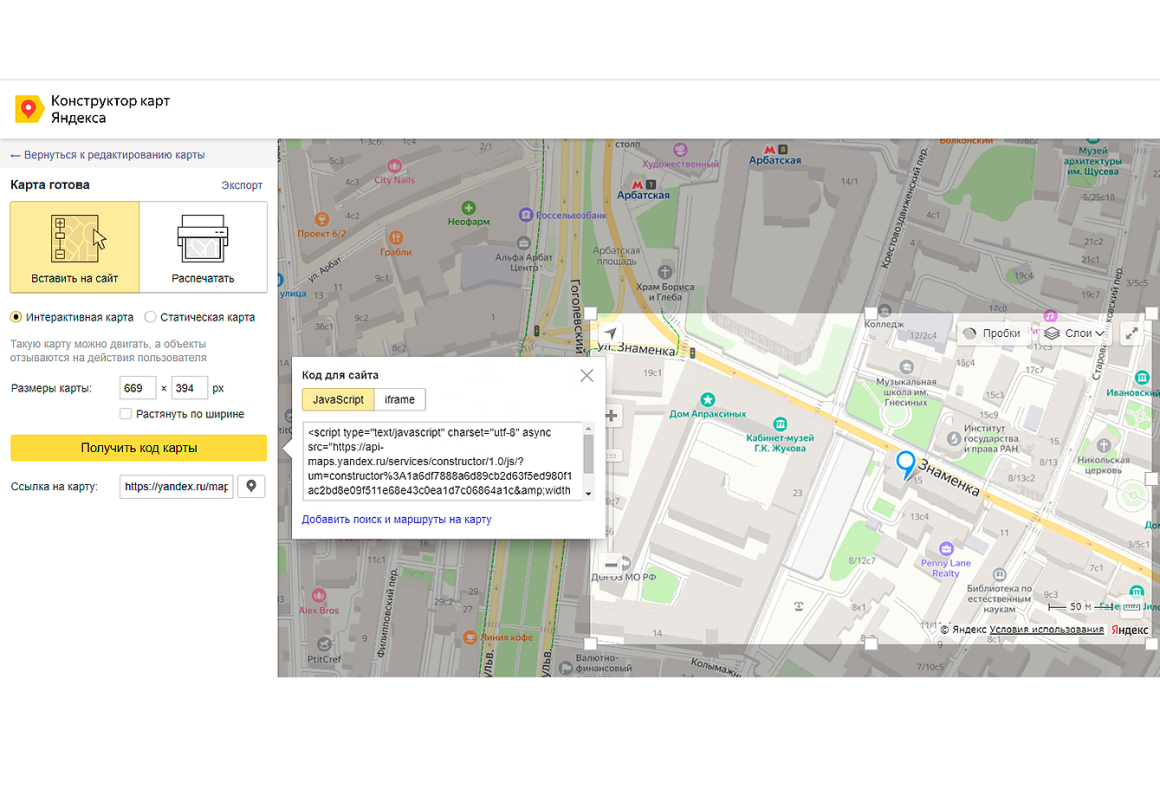Click the location pin icon beside map link
This screenshot has height=802, width=1160.
pos(252,486)
